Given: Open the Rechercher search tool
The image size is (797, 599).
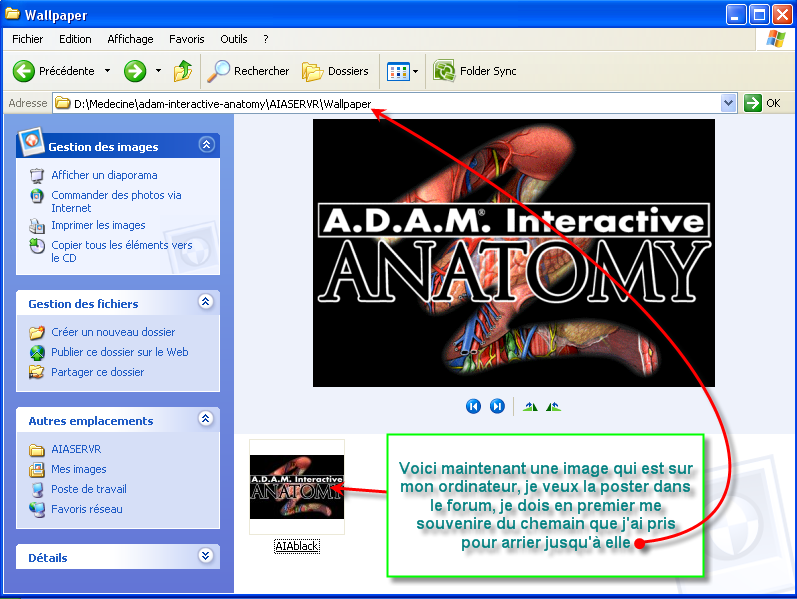Looking at the screenshot, I should 248,71.
